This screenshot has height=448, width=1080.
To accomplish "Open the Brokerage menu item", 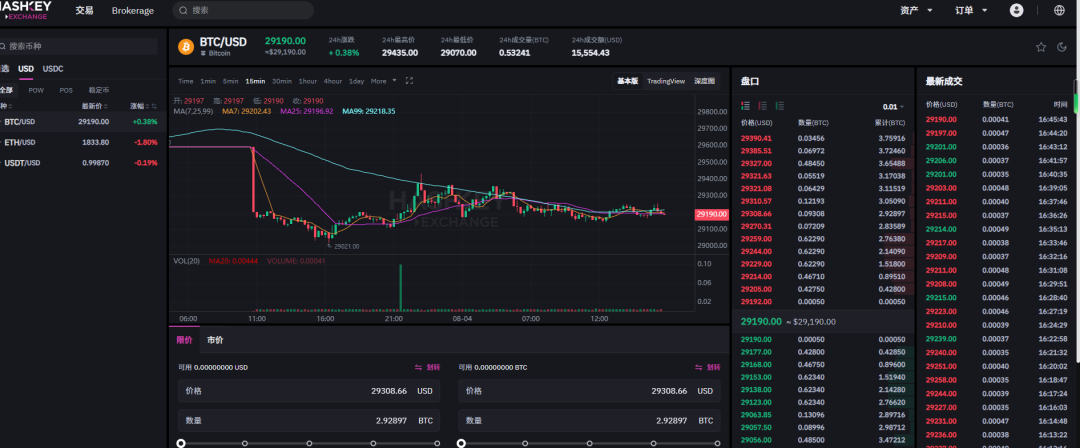I will 133,10.
